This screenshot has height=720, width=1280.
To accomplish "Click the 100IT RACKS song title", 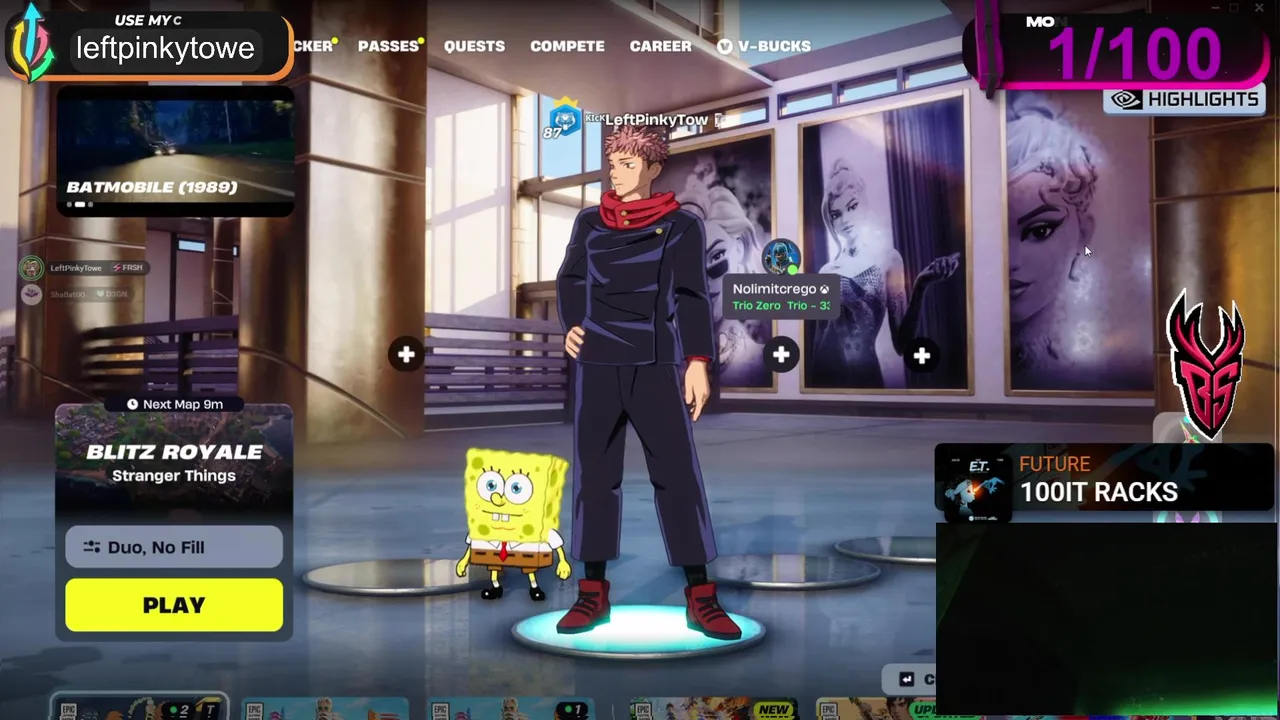I will (x=1099, y=492).
